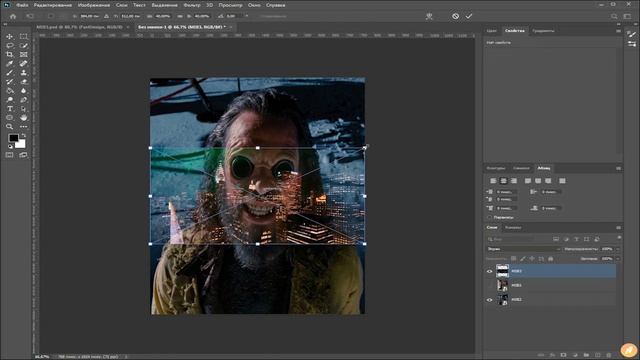Add a layer mask from the Layers panel

[x=563, y=355]
